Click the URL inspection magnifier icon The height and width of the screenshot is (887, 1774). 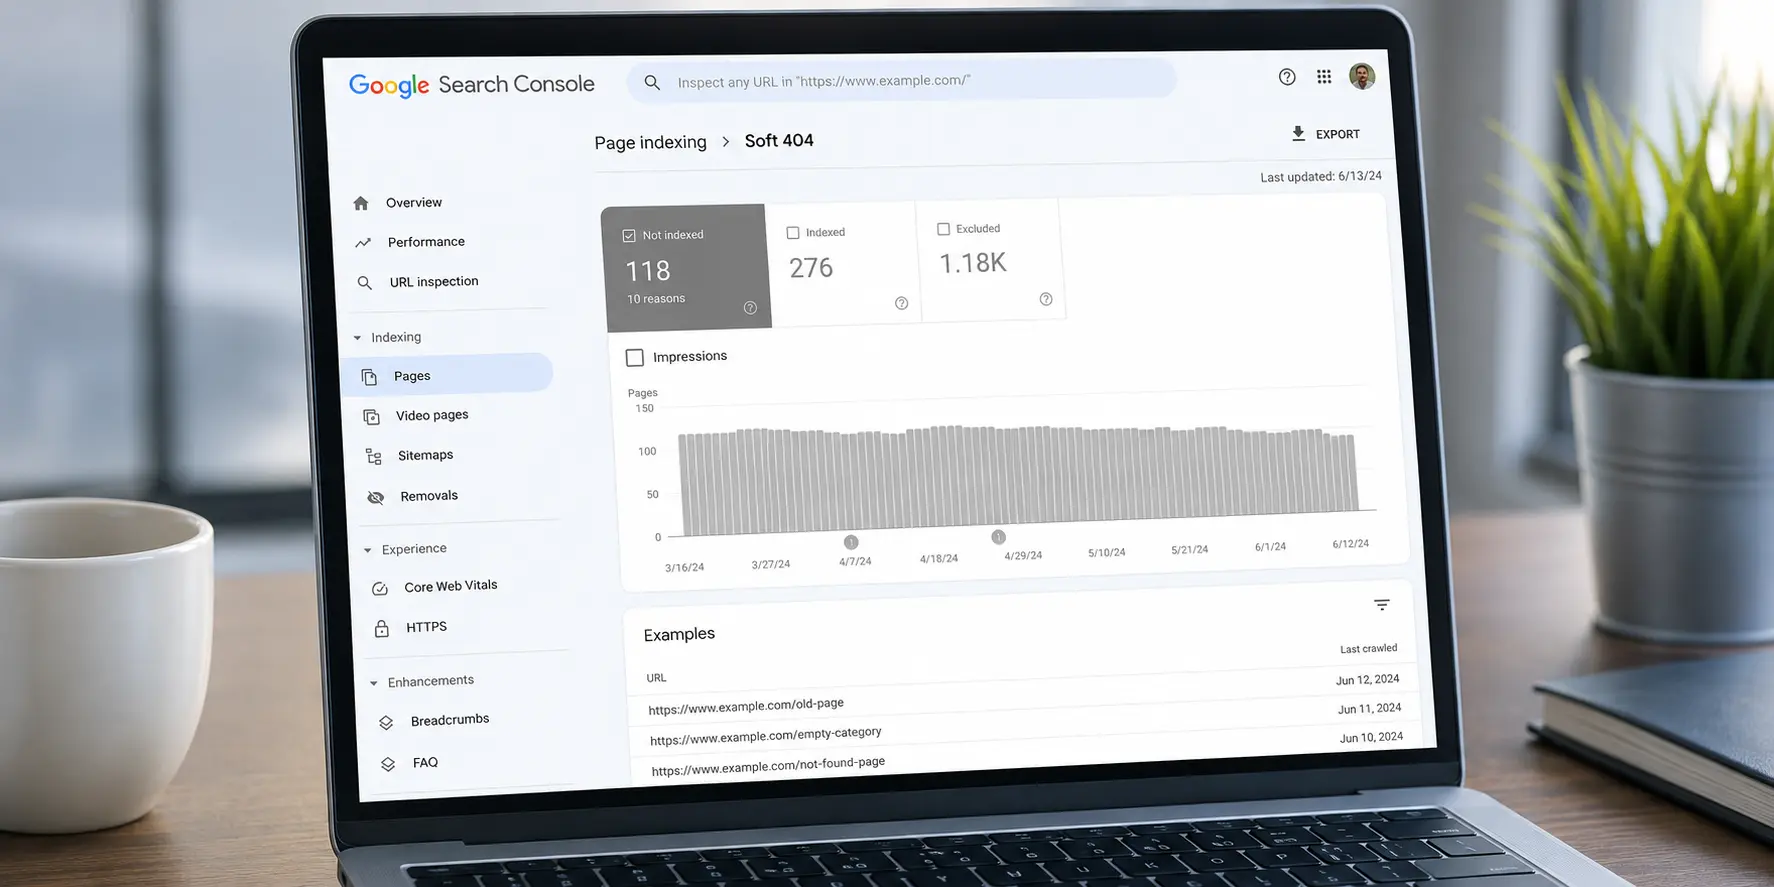365,283
